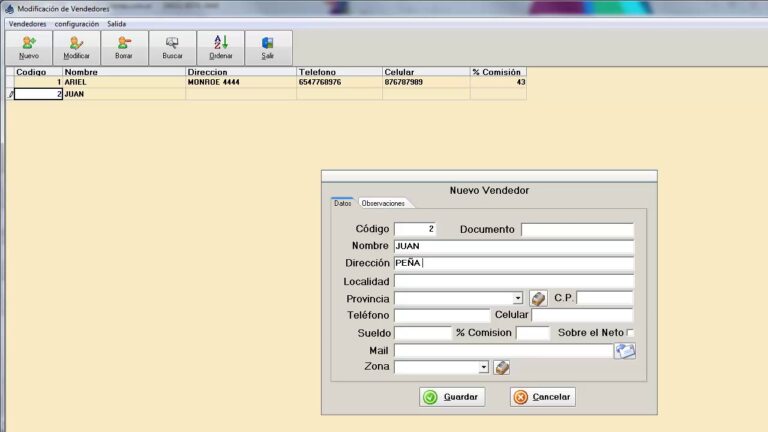The height and width of the screenshot is (432, 768).
Task: Click the MONROE 4444 address cell
Action: [241, 82]
